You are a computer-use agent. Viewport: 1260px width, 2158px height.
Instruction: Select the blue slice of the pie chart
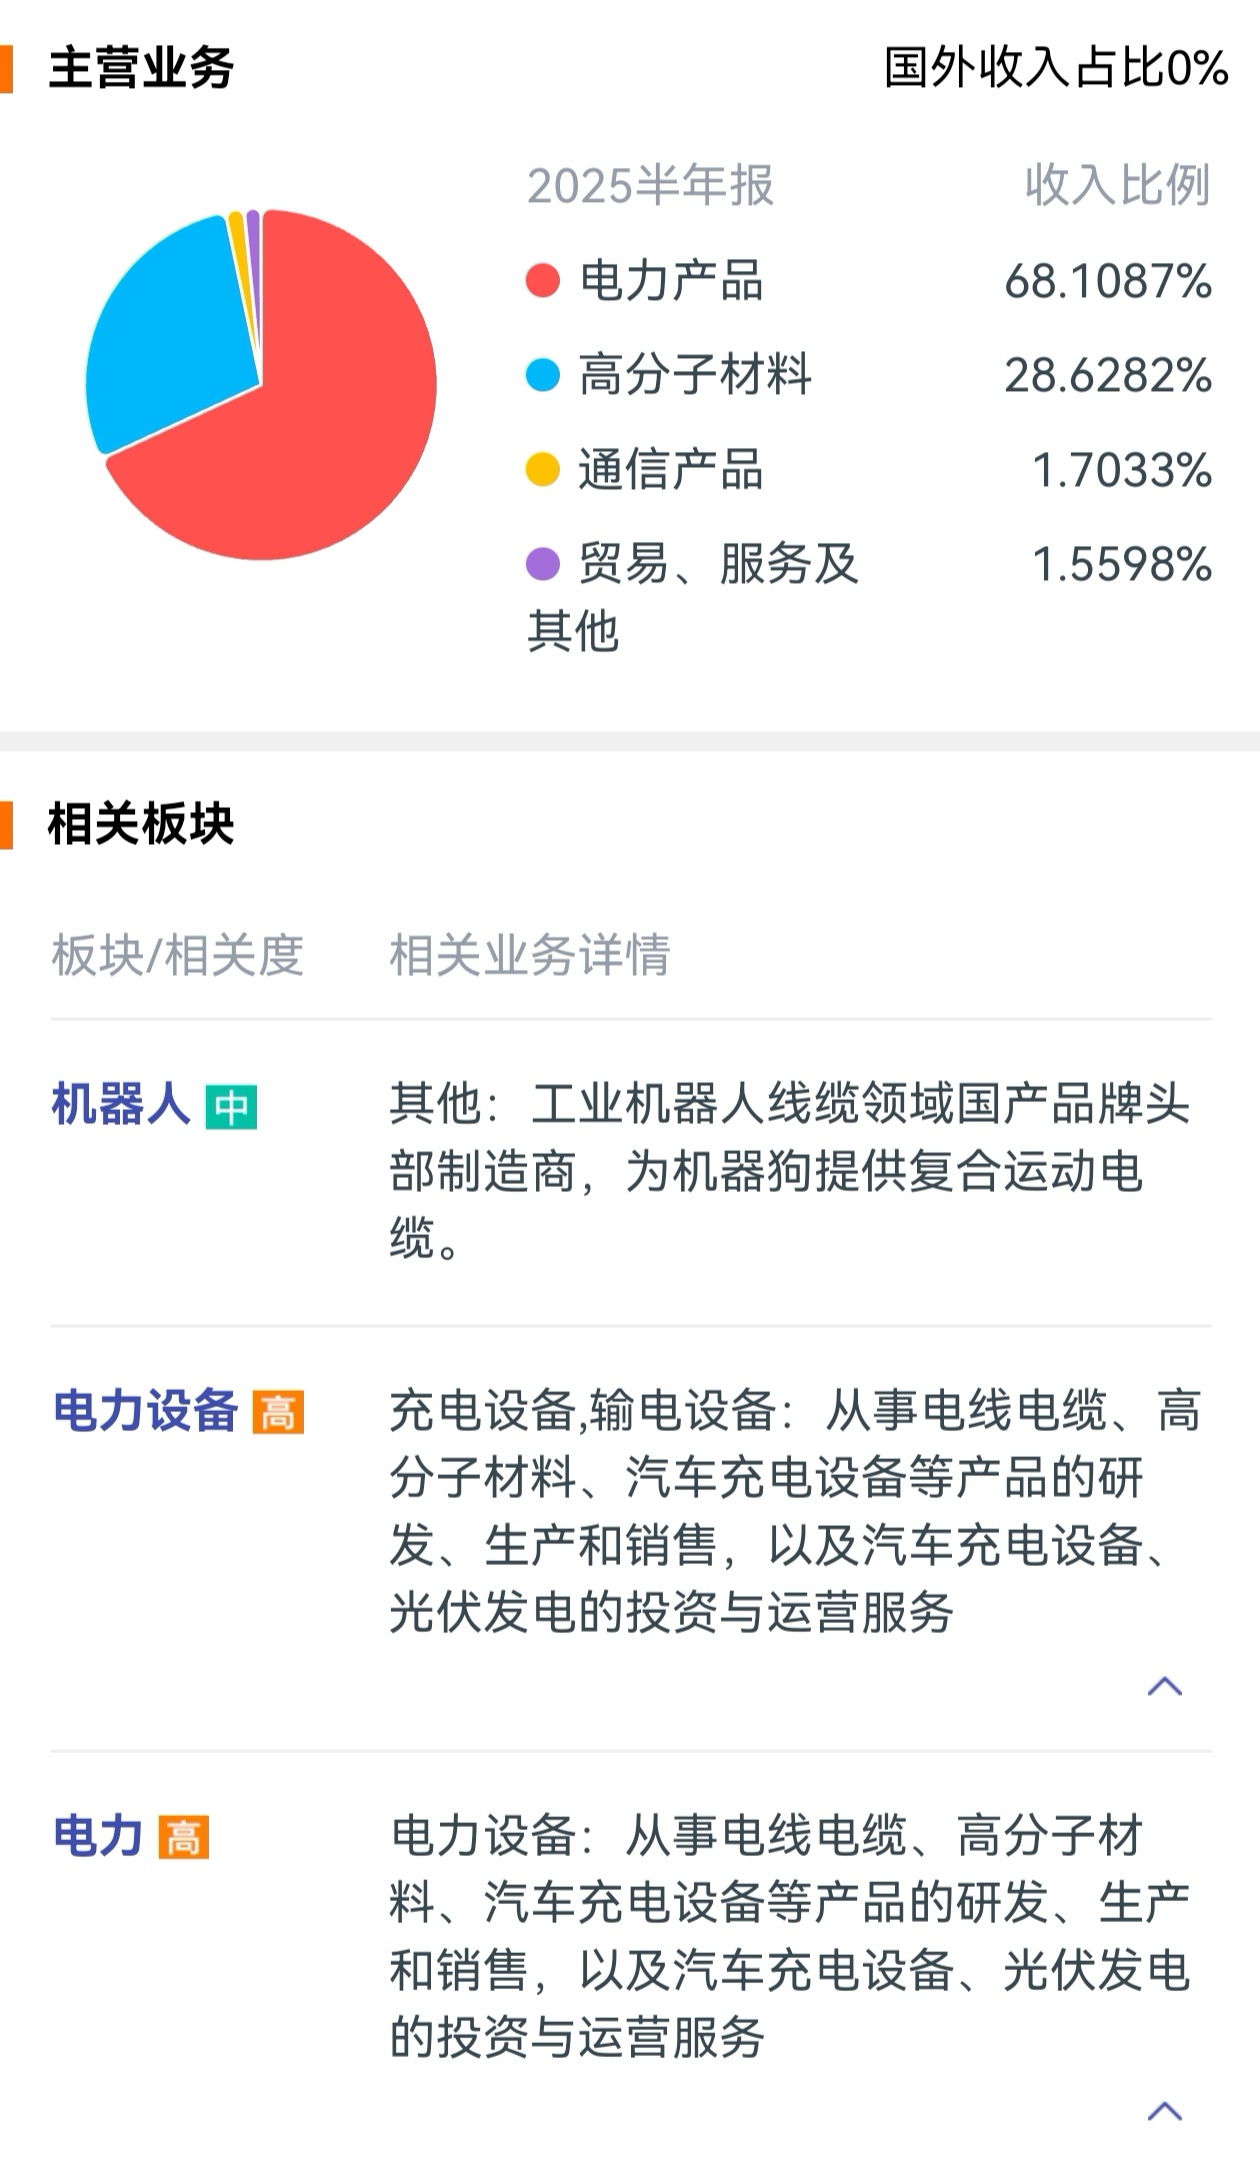pos(165,340)
